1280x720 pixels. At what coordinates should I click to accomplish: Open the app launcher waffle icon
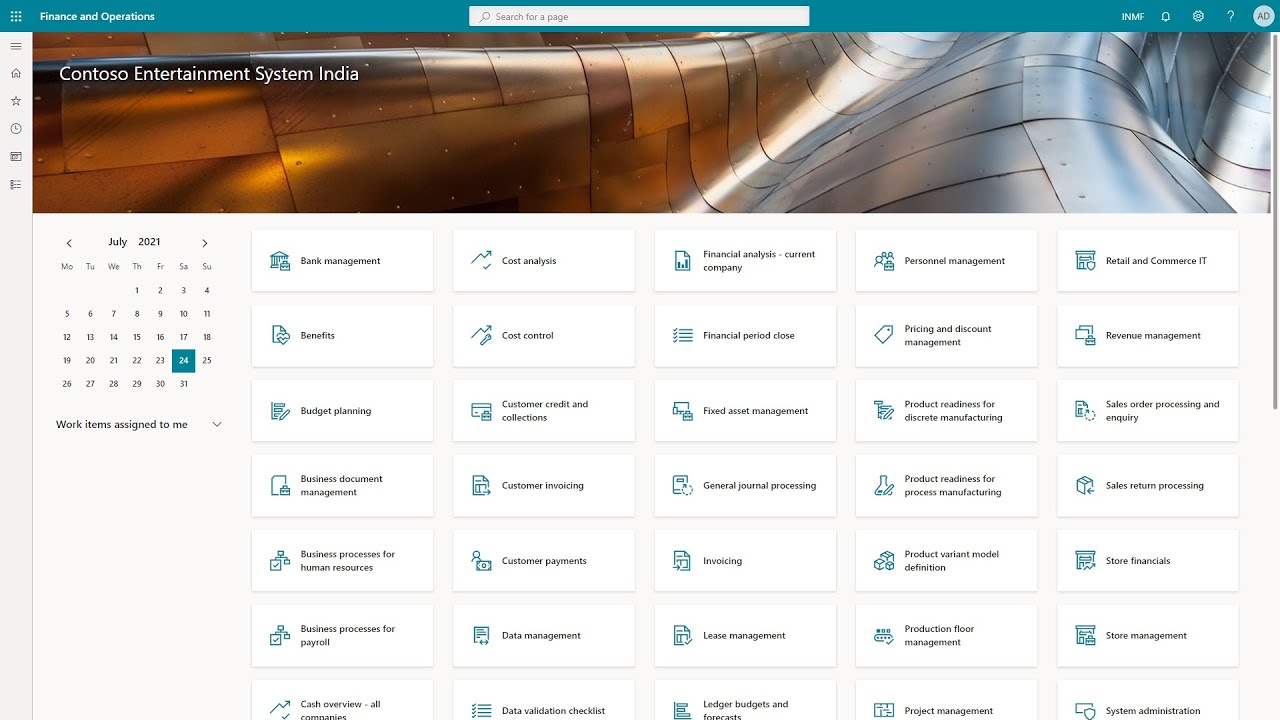coord(16,16)
